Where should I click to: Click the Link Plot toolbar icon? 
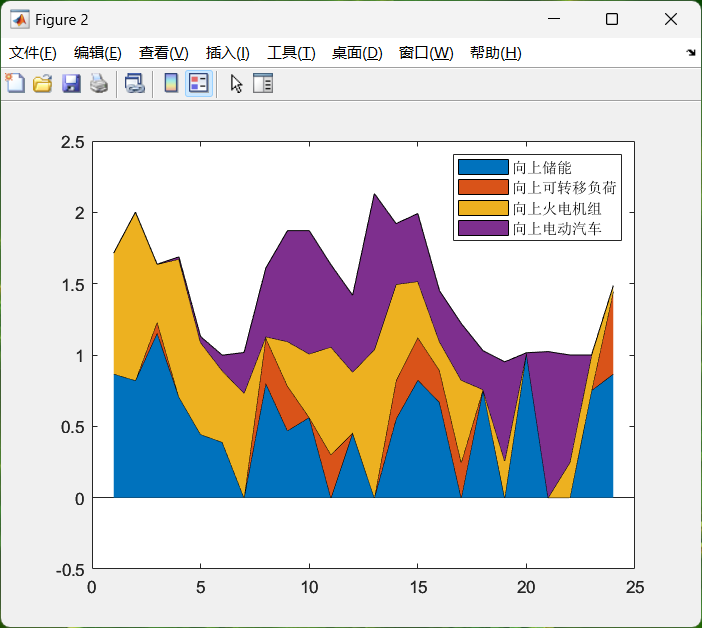click(x=134, y=84)
